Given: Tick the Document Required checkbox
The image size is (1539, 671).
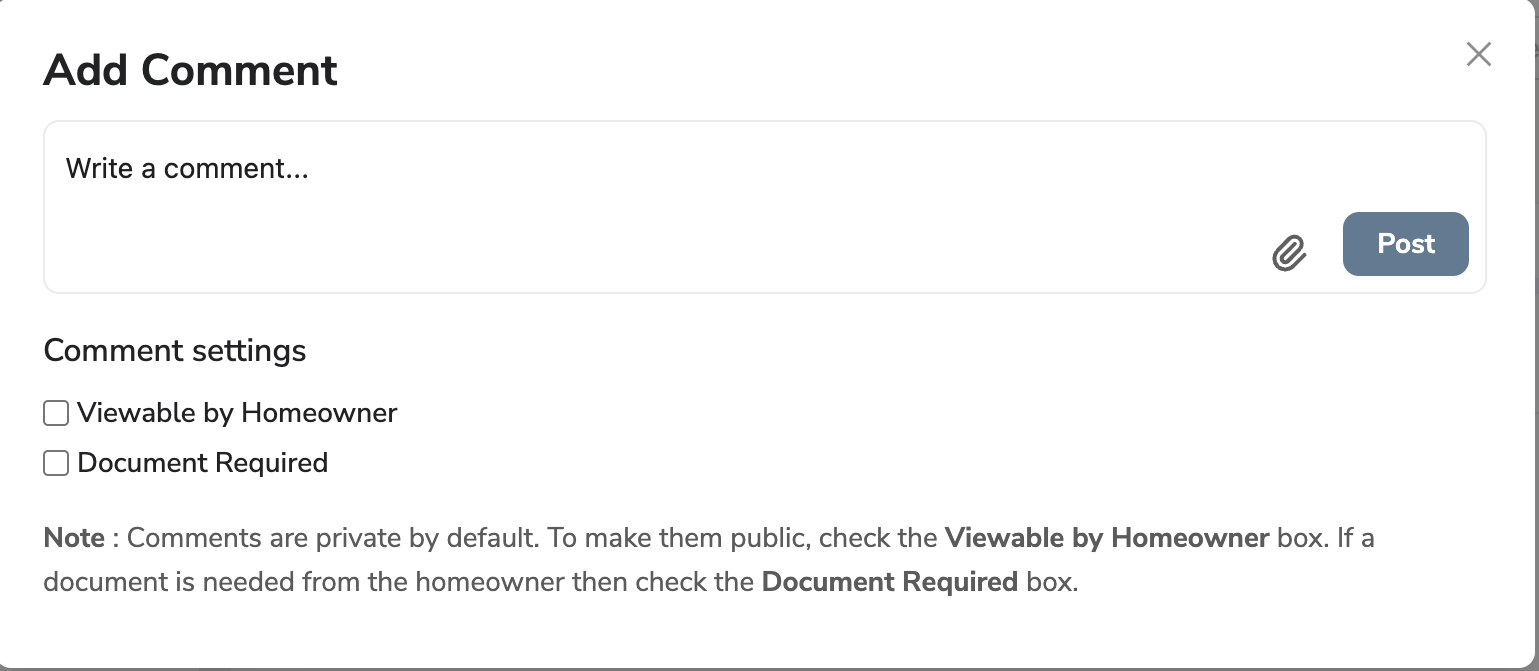Looking at the screenshot, I should click(56, 463).
